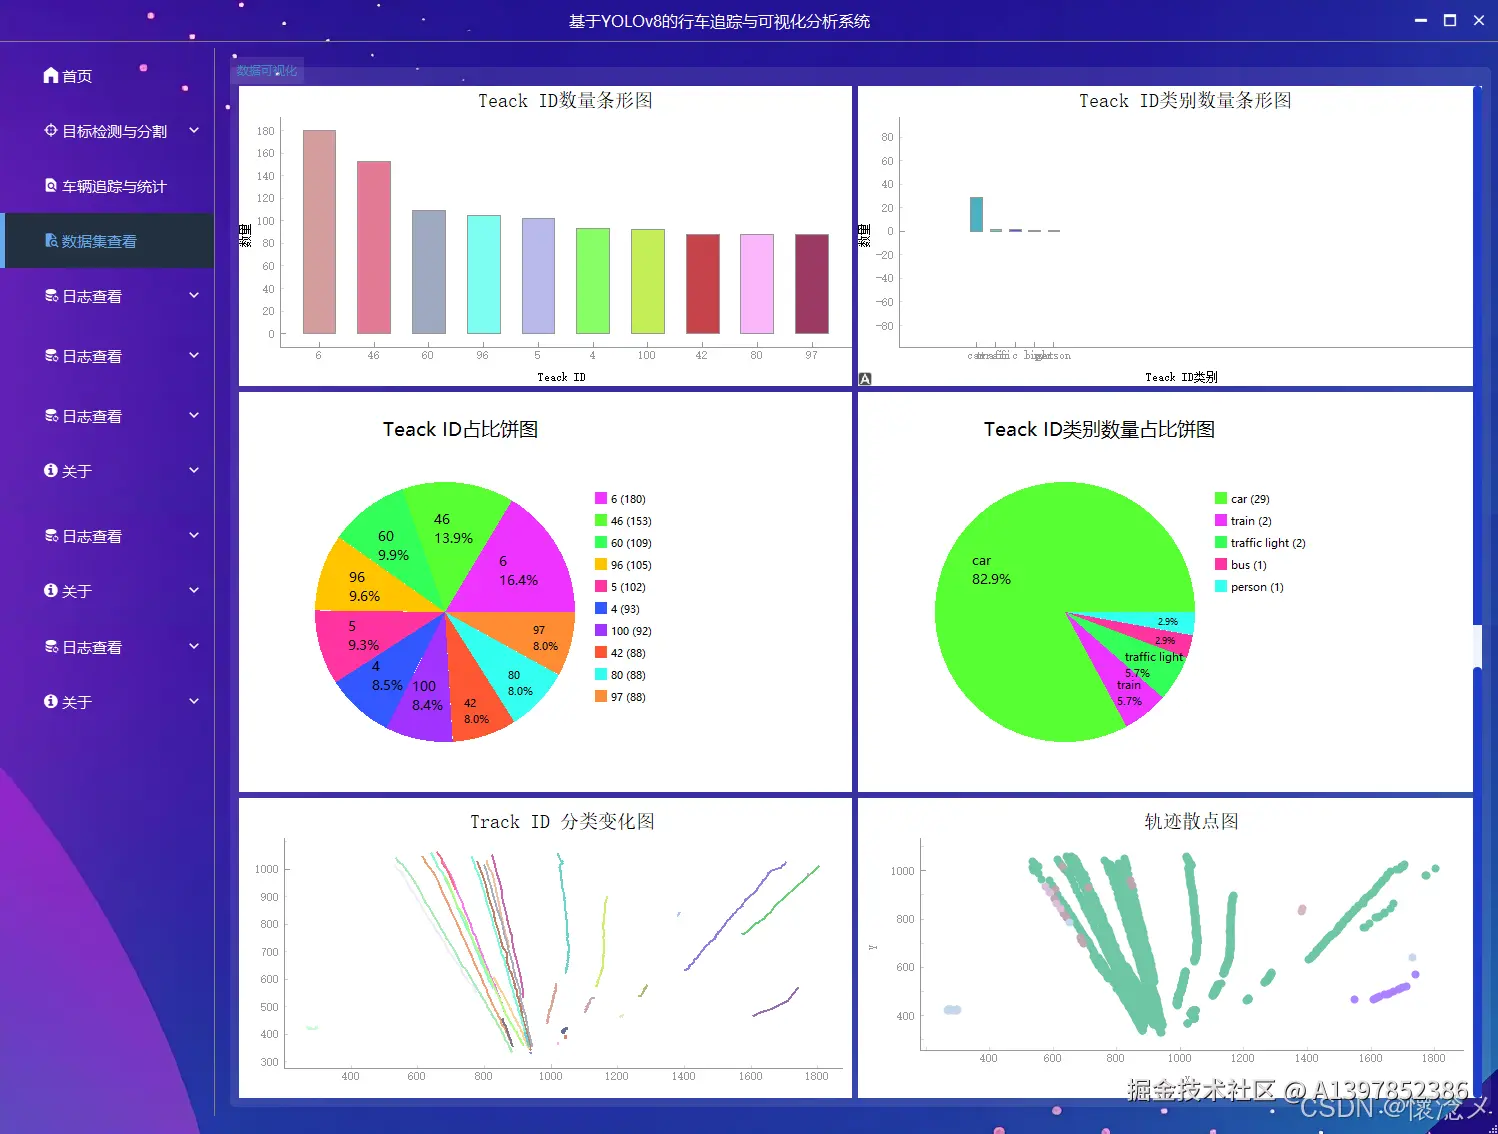This screenshot has width=1498, height=1134.
Task: Click the bus (1) legend swatch
Action: [x=1221, y=564]
